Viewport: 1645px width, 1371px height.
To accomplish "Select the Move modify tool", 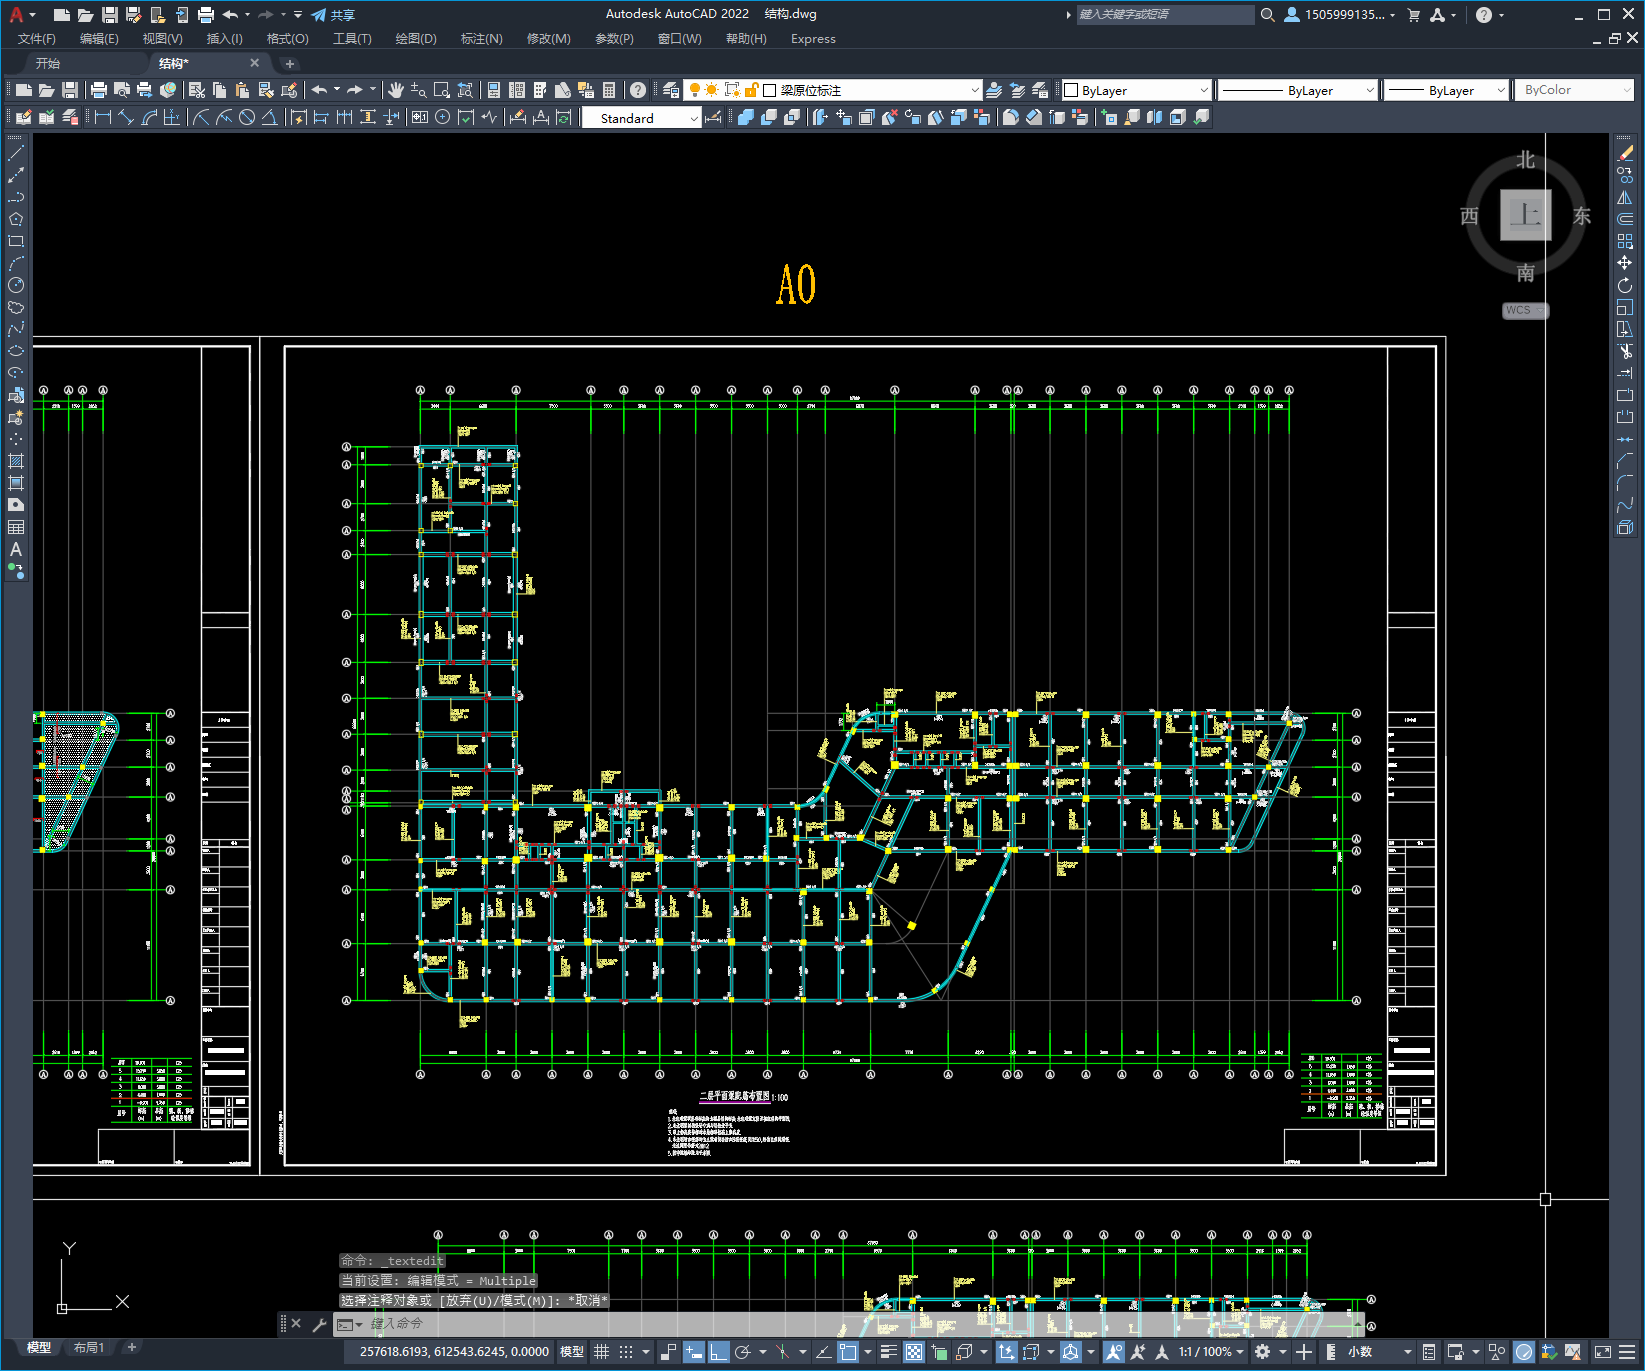I will coord(1625,263).
